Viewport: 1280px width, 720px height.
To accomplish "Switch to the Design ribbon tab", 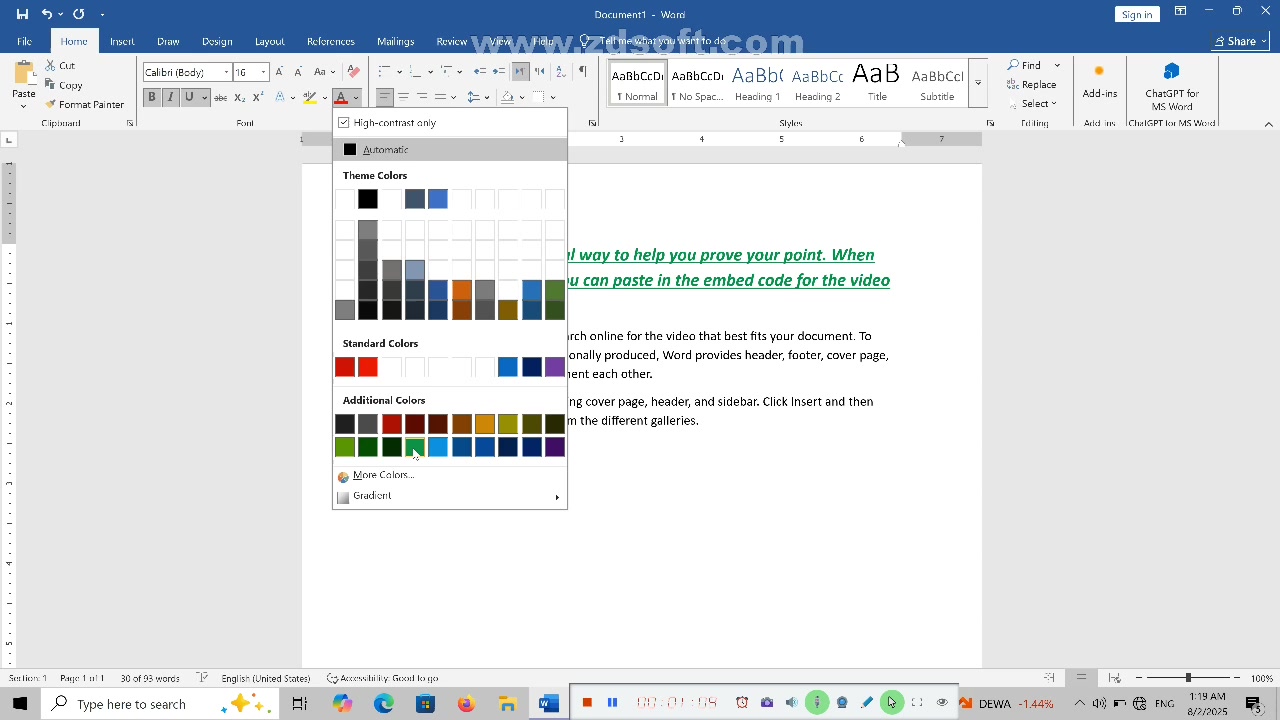I will (217, 42).
